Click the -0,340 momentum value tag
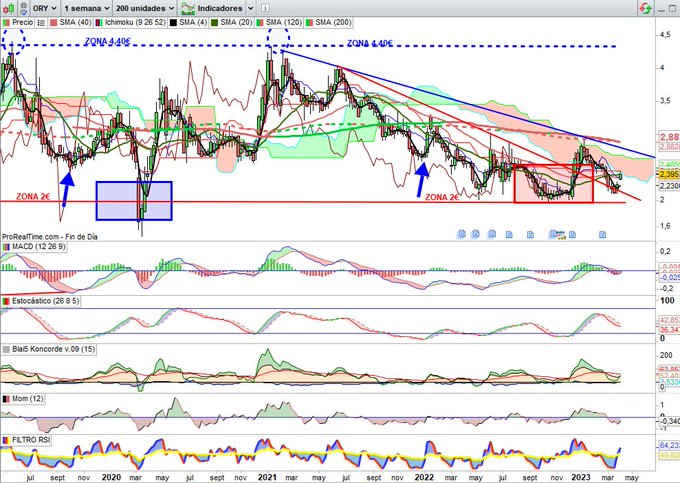The height and width of the screenshot is (483, 680). point(670,421)
